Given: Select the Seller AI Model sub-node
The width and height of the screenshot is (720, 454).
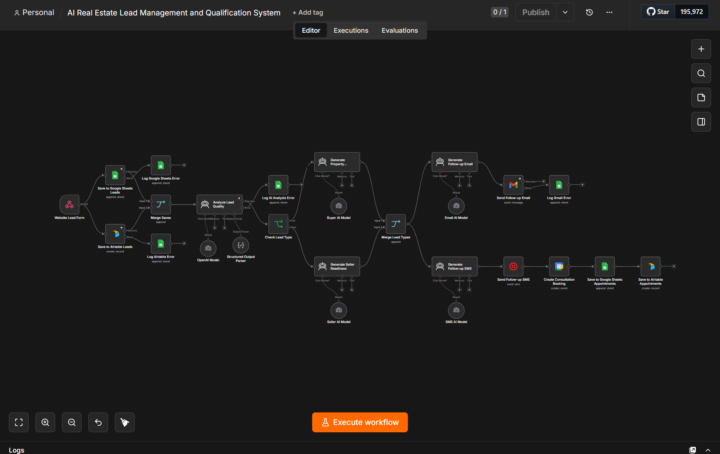Looking at the screenshot, I should [338, 310].
